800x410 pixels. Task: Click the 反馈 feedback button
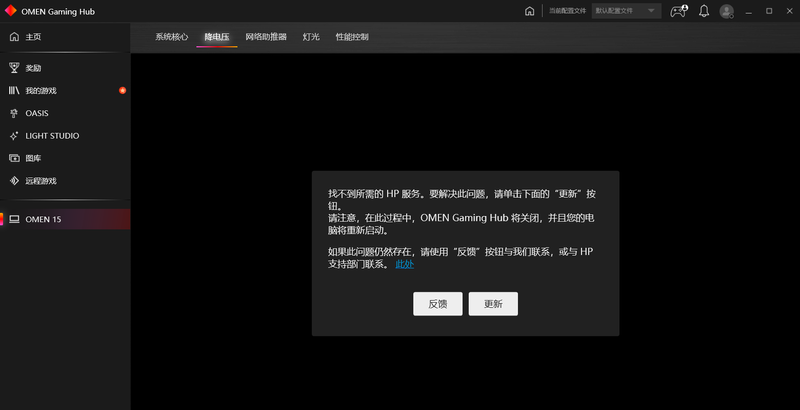pos(438,304)
